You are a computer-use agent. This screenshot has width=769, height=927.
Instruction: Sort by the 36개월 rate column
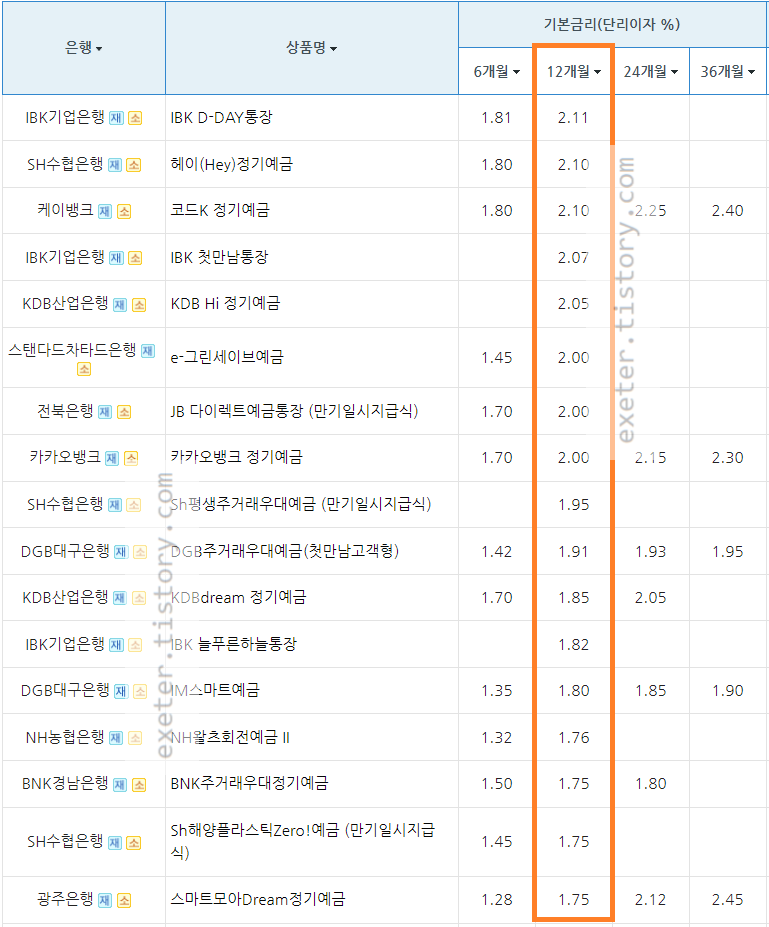[728, 72]
